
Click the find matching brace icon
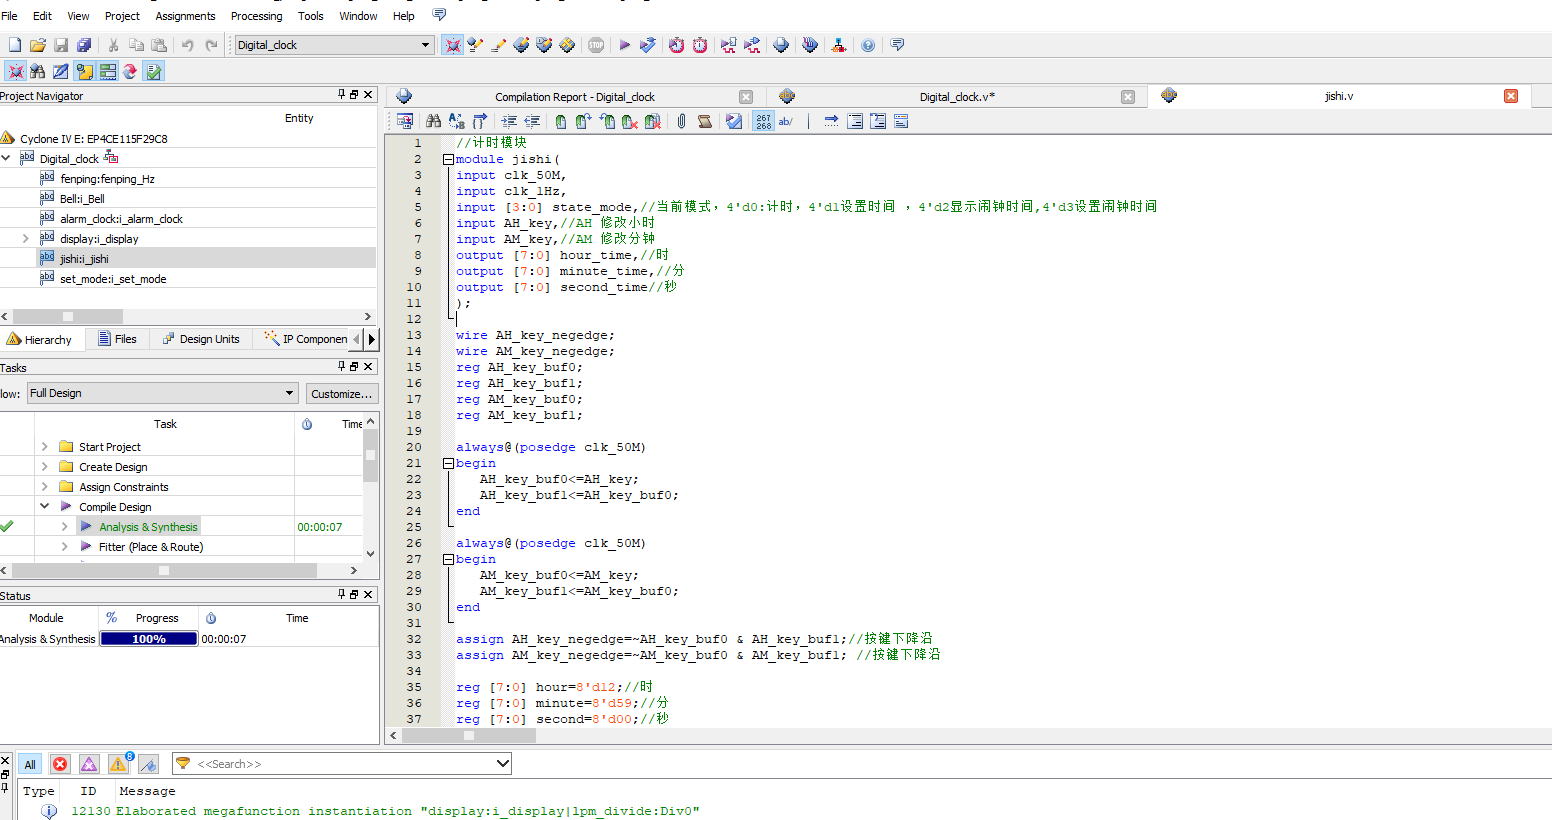(480, 121)
